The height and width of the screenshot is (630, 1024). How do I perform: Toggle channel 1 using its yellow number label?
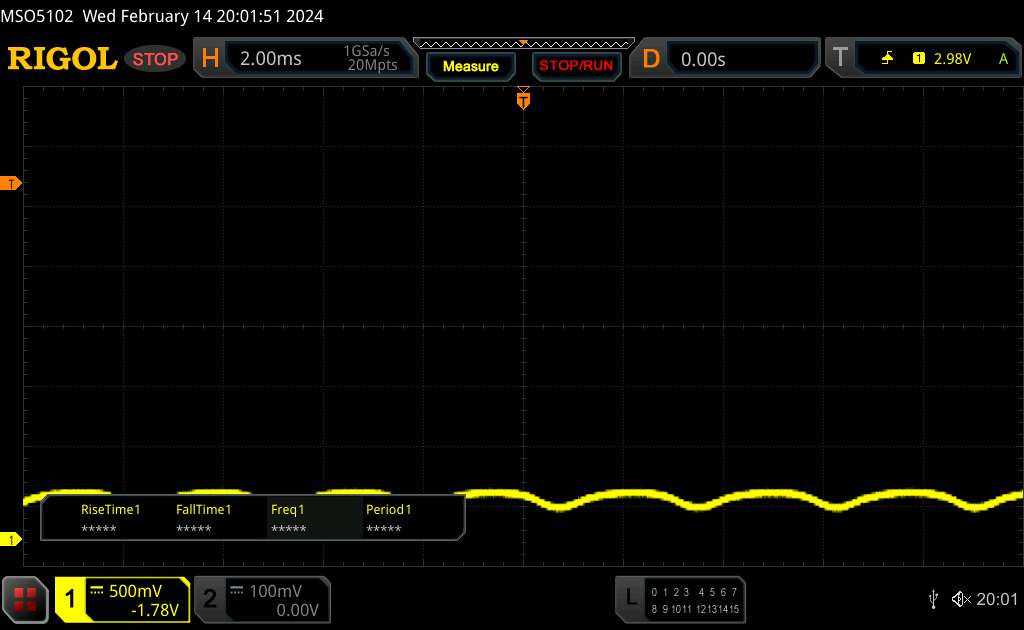71,599
